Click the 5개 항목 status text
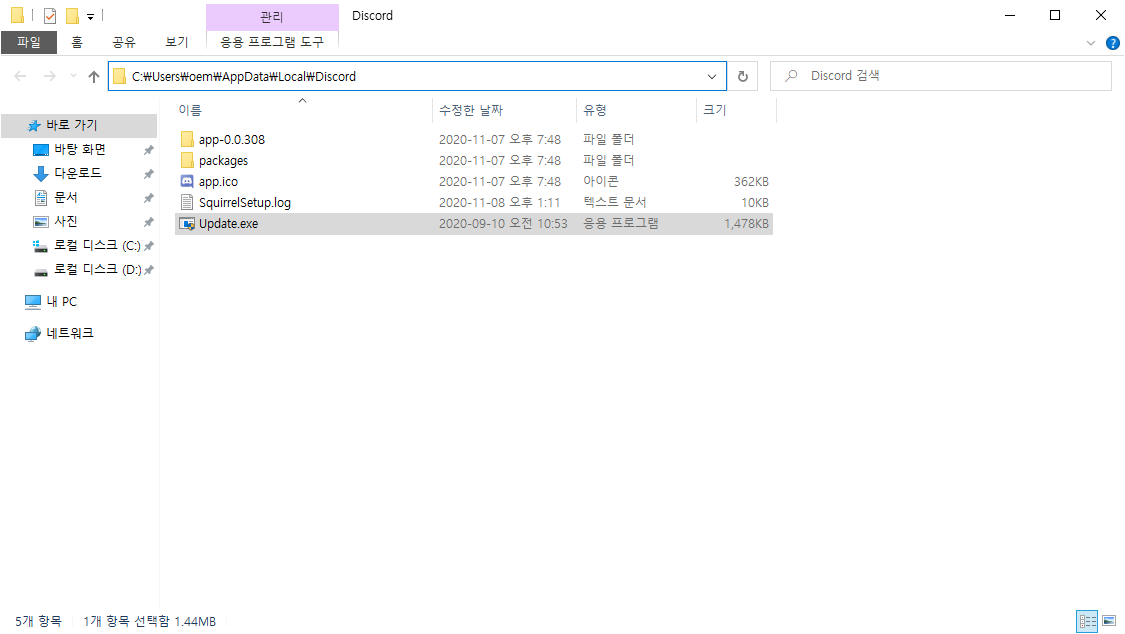The height and width of the screenshot is (634, 1125). [x=39, y=621]
